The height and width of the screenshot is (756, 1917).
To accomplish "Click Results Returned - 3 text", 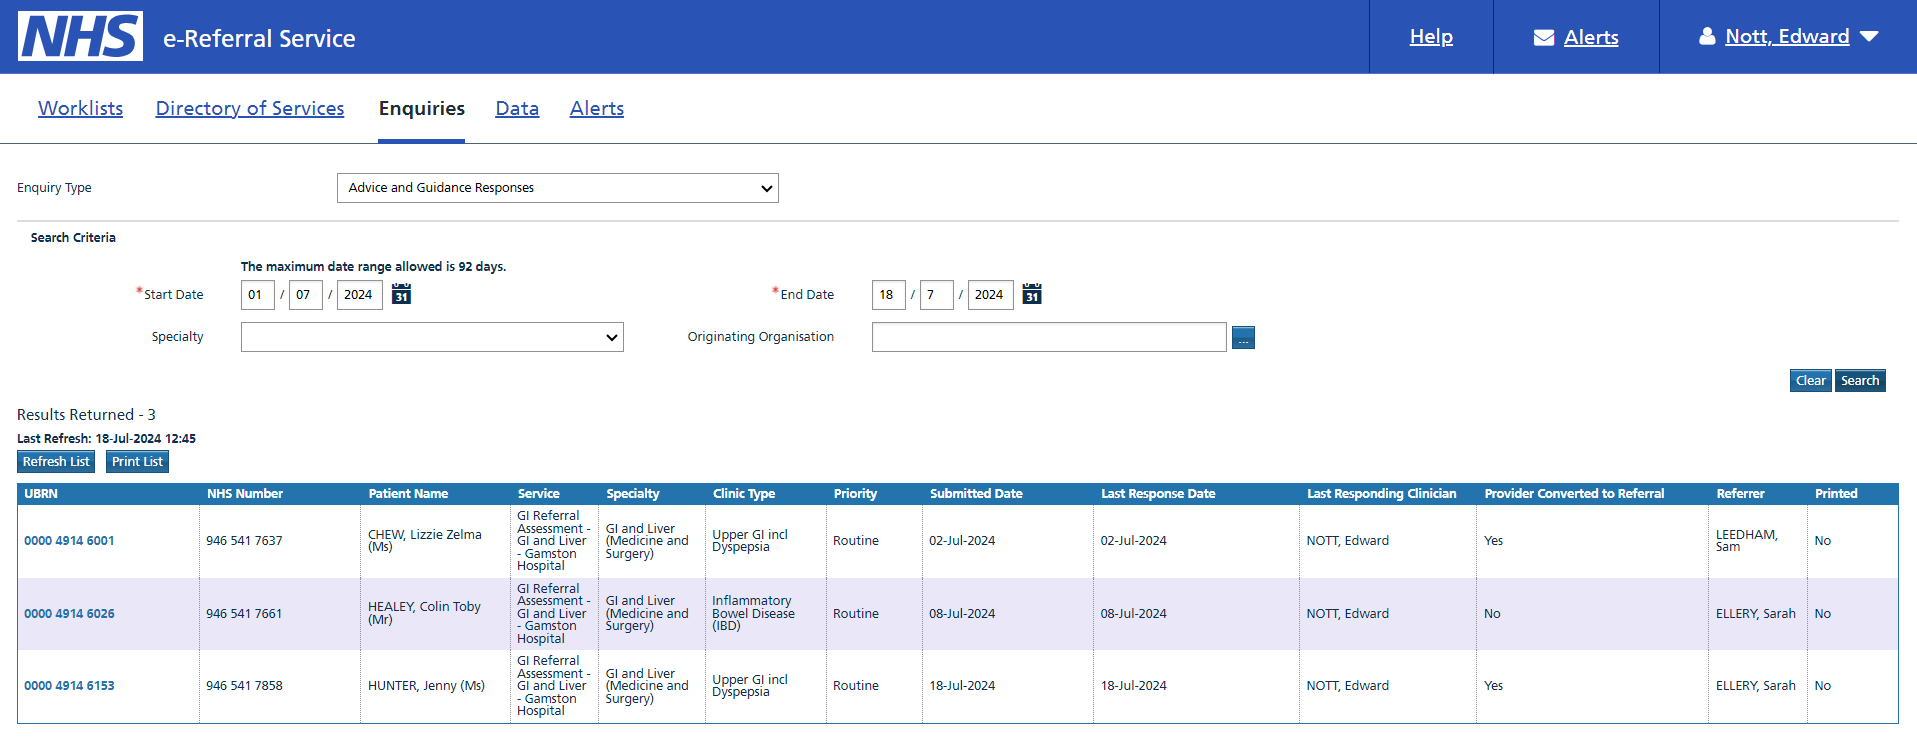I will 86,415.
